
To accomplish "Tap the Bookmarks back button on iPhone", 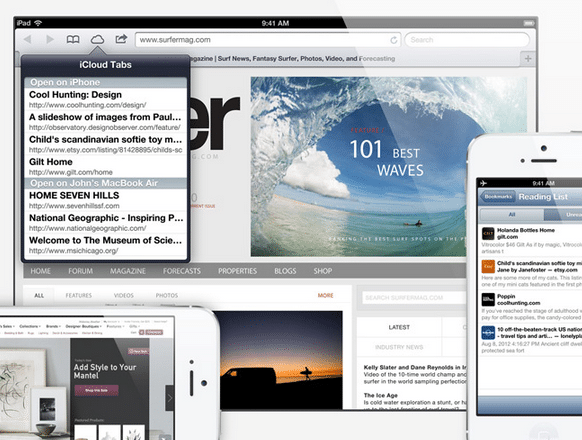I will coord(497,197).
